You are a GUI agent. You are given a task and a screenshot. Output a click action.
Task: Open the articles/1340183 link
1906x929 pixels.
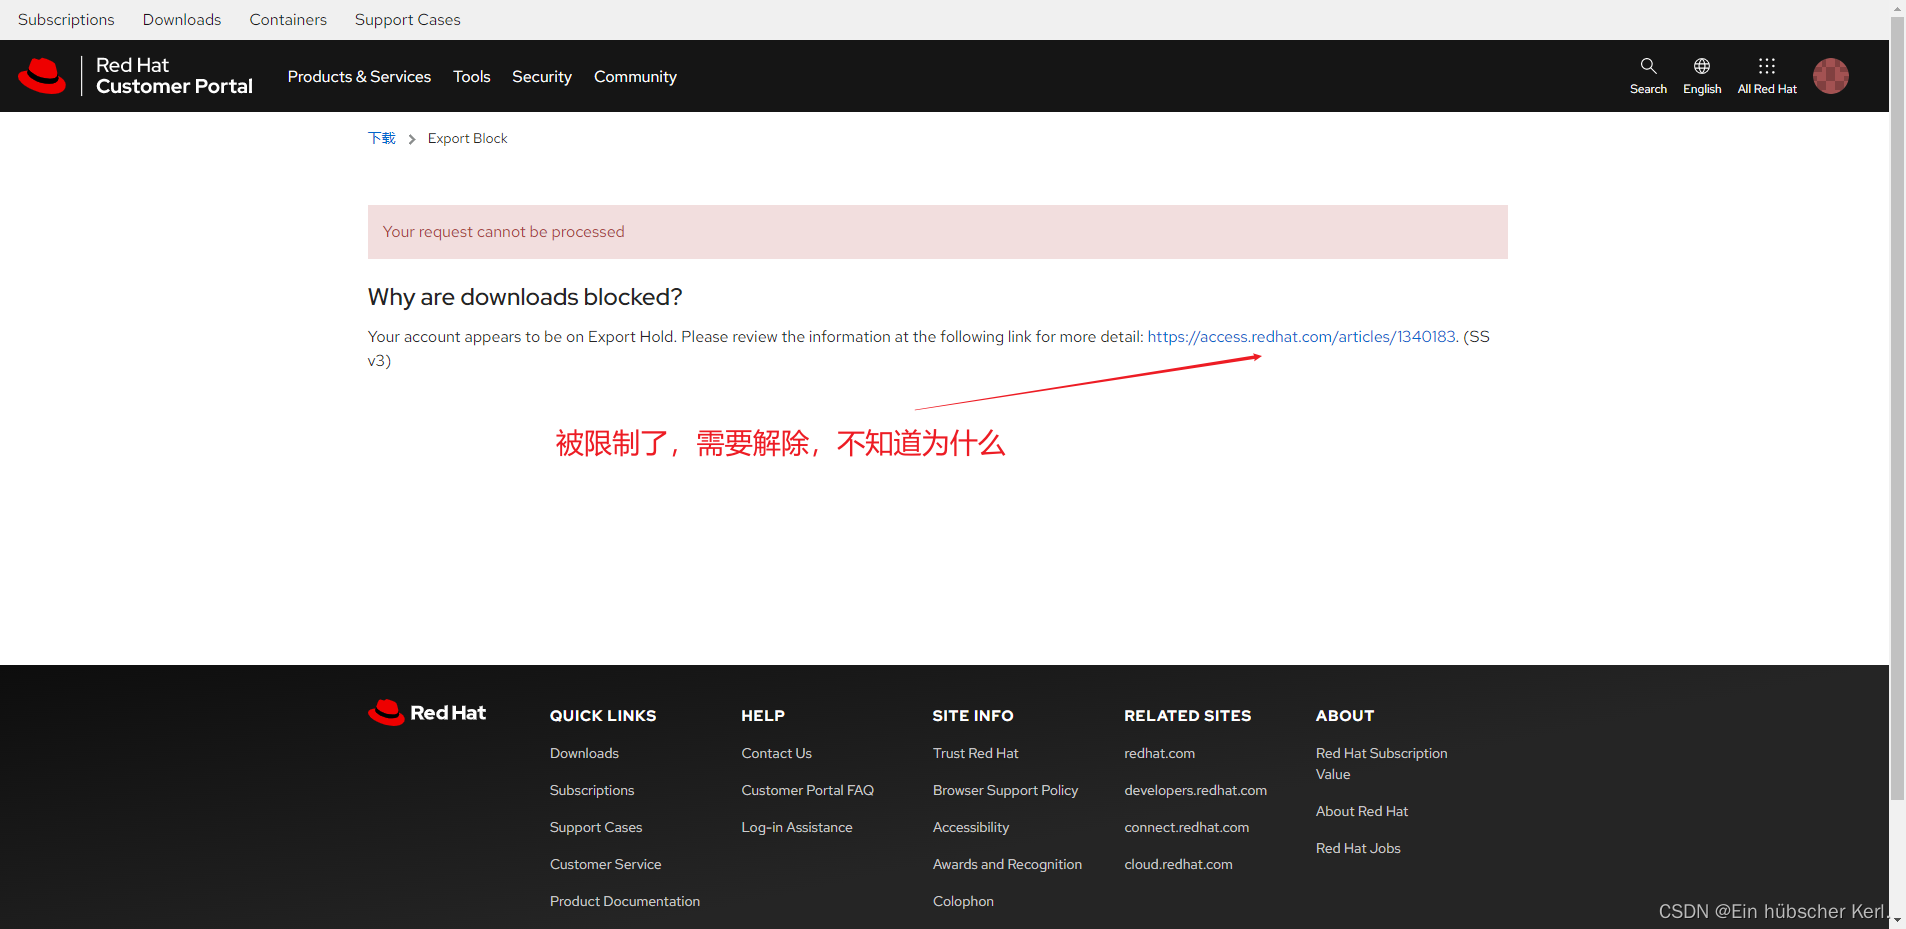tap(1301, 337)
